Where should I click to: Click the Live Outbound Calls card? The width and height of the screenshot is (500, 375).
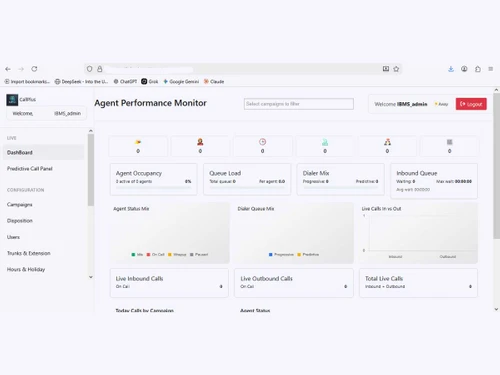[294, 283]
